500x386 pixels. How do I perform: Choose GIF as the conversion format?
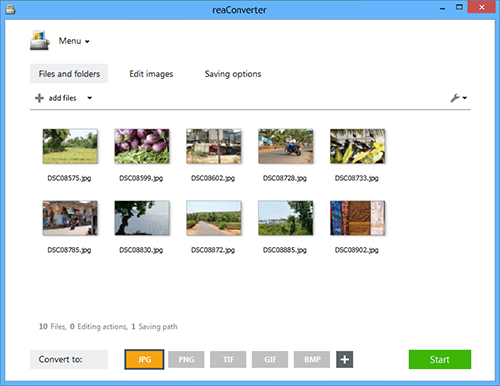pos(270,359)
